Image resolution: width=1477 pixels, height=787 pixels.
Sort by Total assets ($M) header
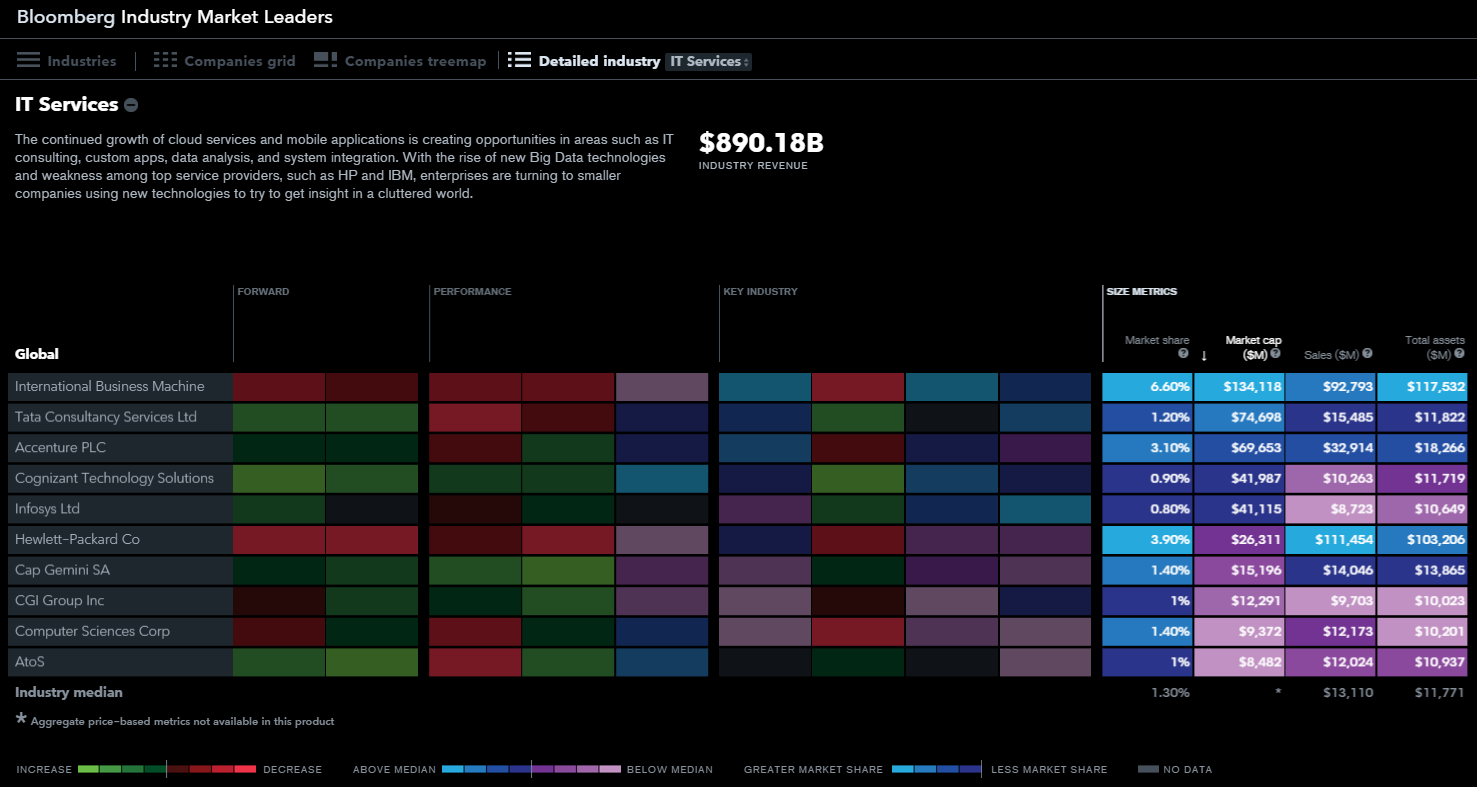coord(1435,347)
